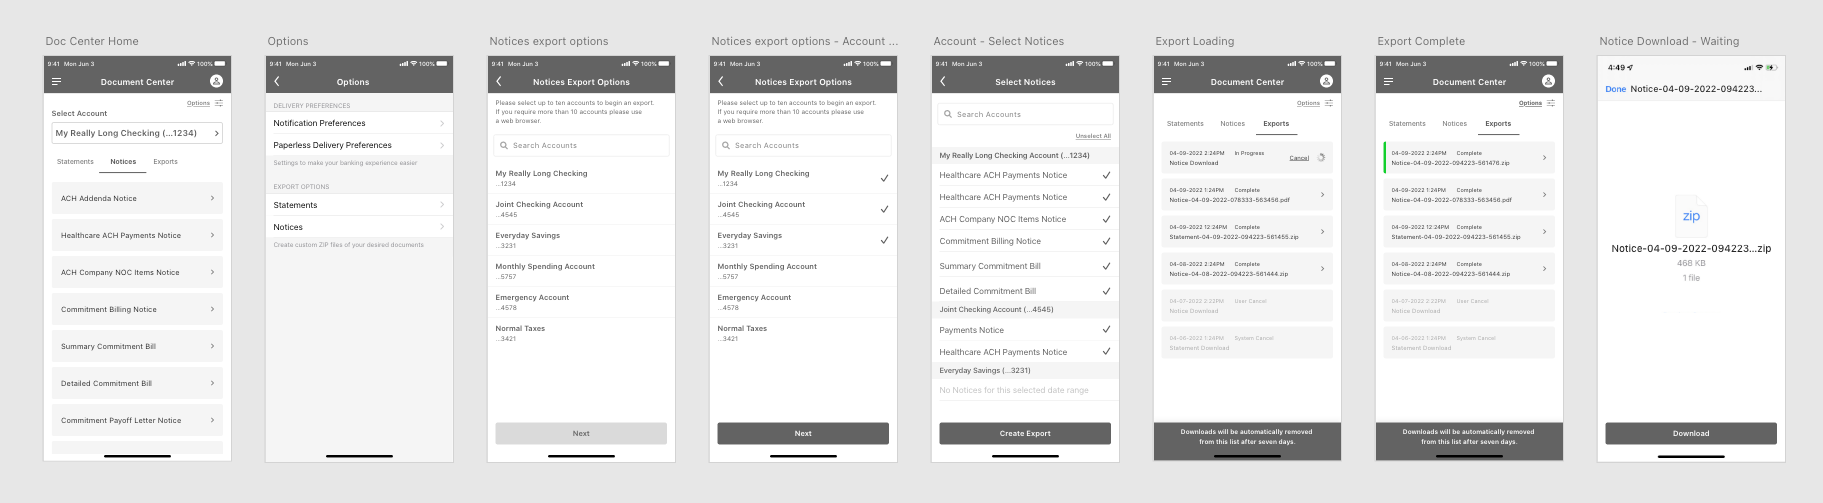
Task: Click the blue zip file icon
Action: coord(1691,217)
